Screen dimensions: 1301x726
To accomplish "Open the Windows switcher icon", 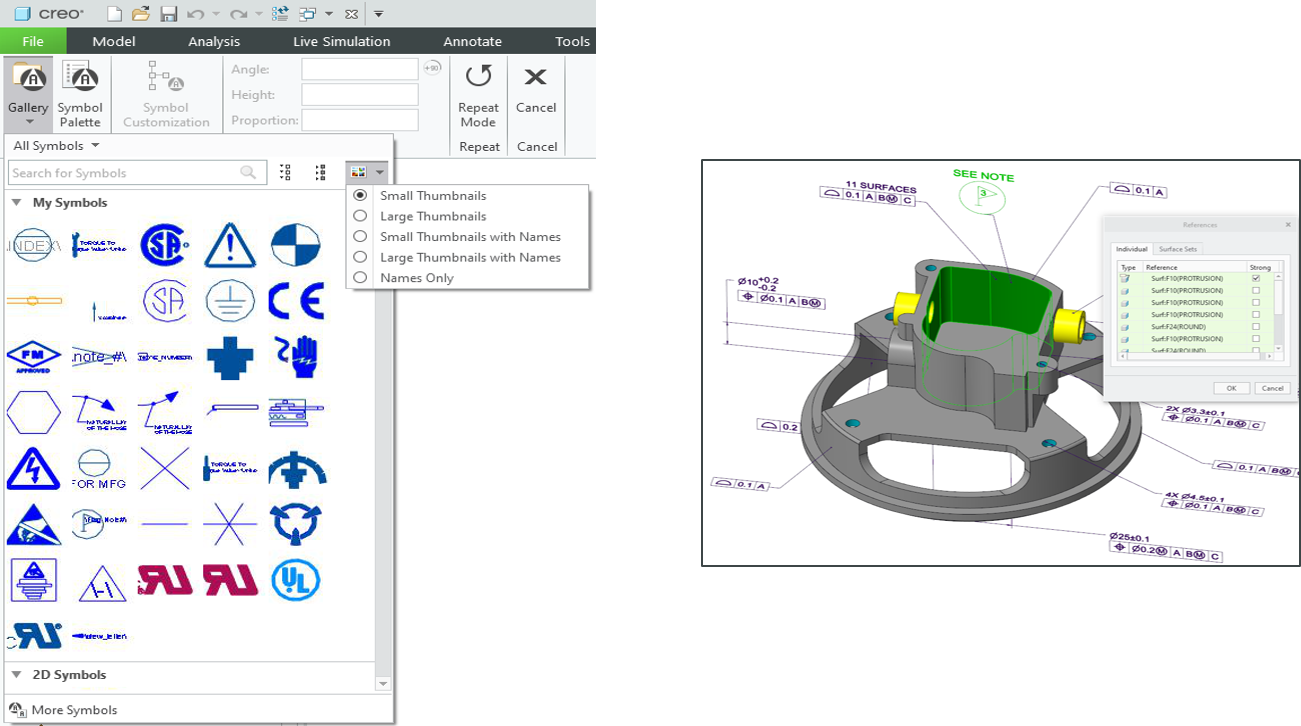I will [307, 14].
